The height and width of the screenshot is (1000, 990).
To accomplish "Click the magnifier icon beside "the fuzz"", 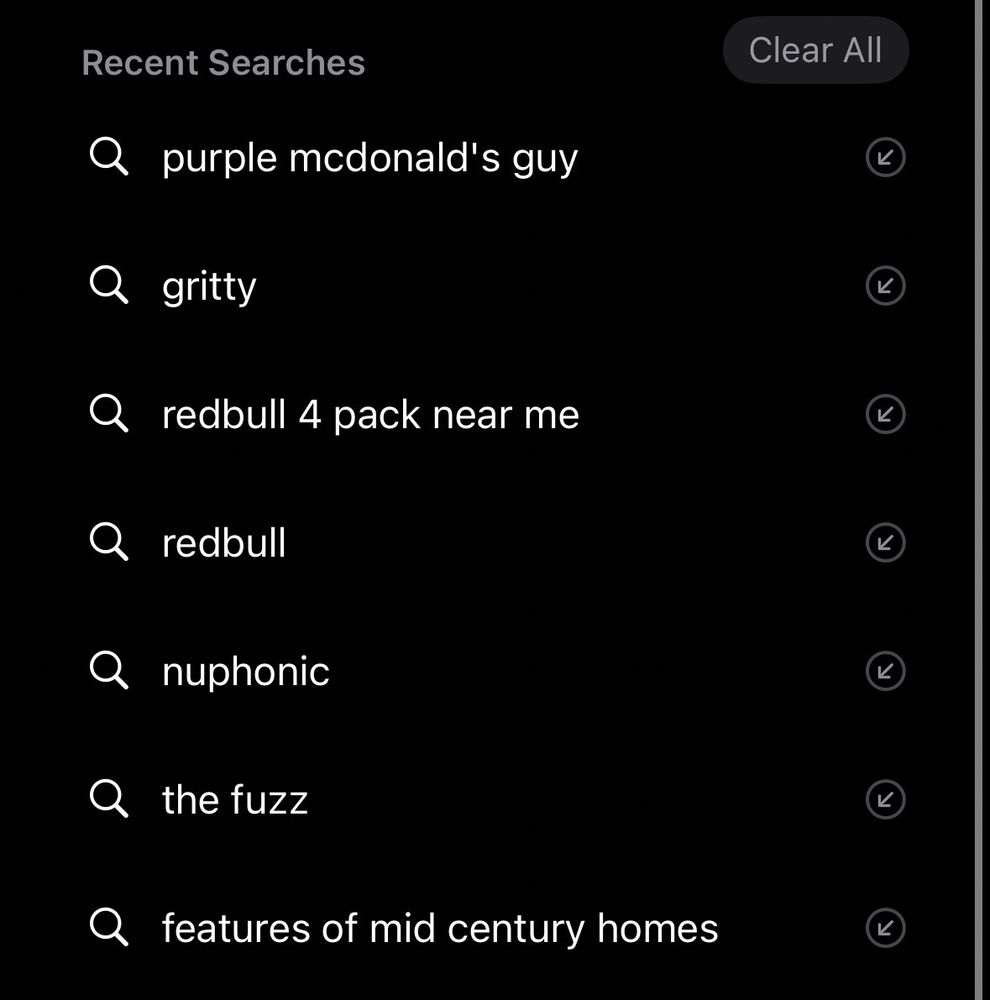I will pyautogui.click(x=109, y=799).
